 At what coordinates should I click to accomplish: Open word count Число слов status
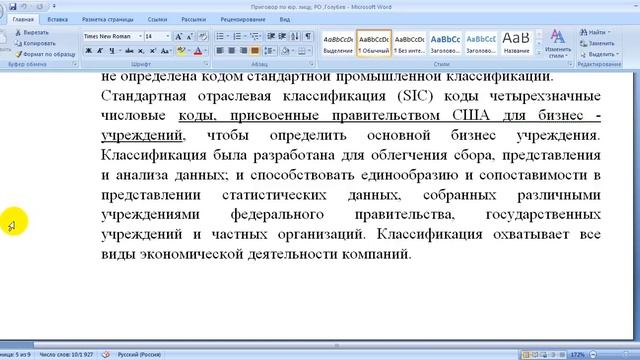click(x=66, y=355)
